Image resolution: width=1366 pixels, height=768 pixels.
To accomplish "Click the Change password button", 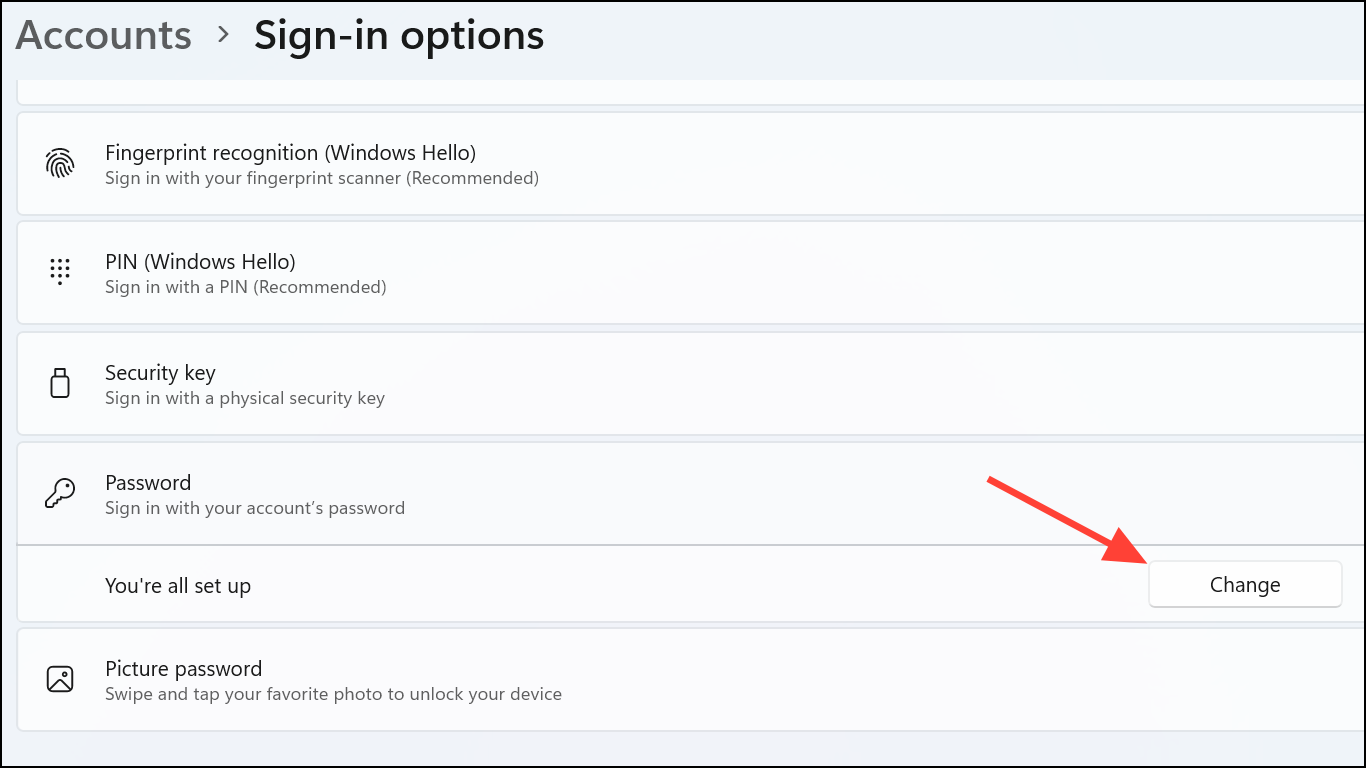I will tap(1245, 585).
